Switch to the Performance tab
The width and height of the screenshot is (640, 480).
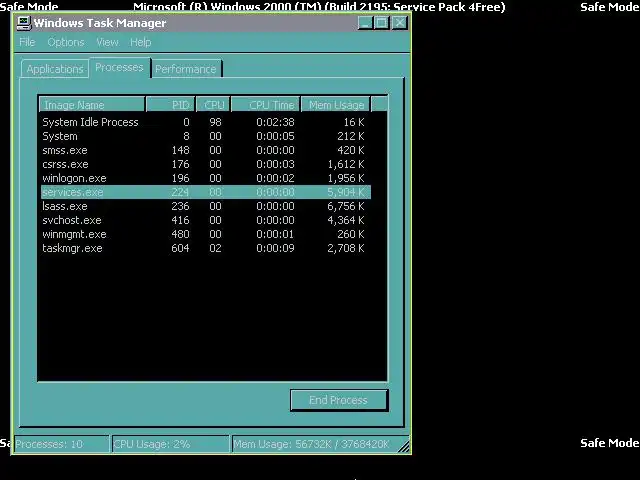(x=186, y=69)
